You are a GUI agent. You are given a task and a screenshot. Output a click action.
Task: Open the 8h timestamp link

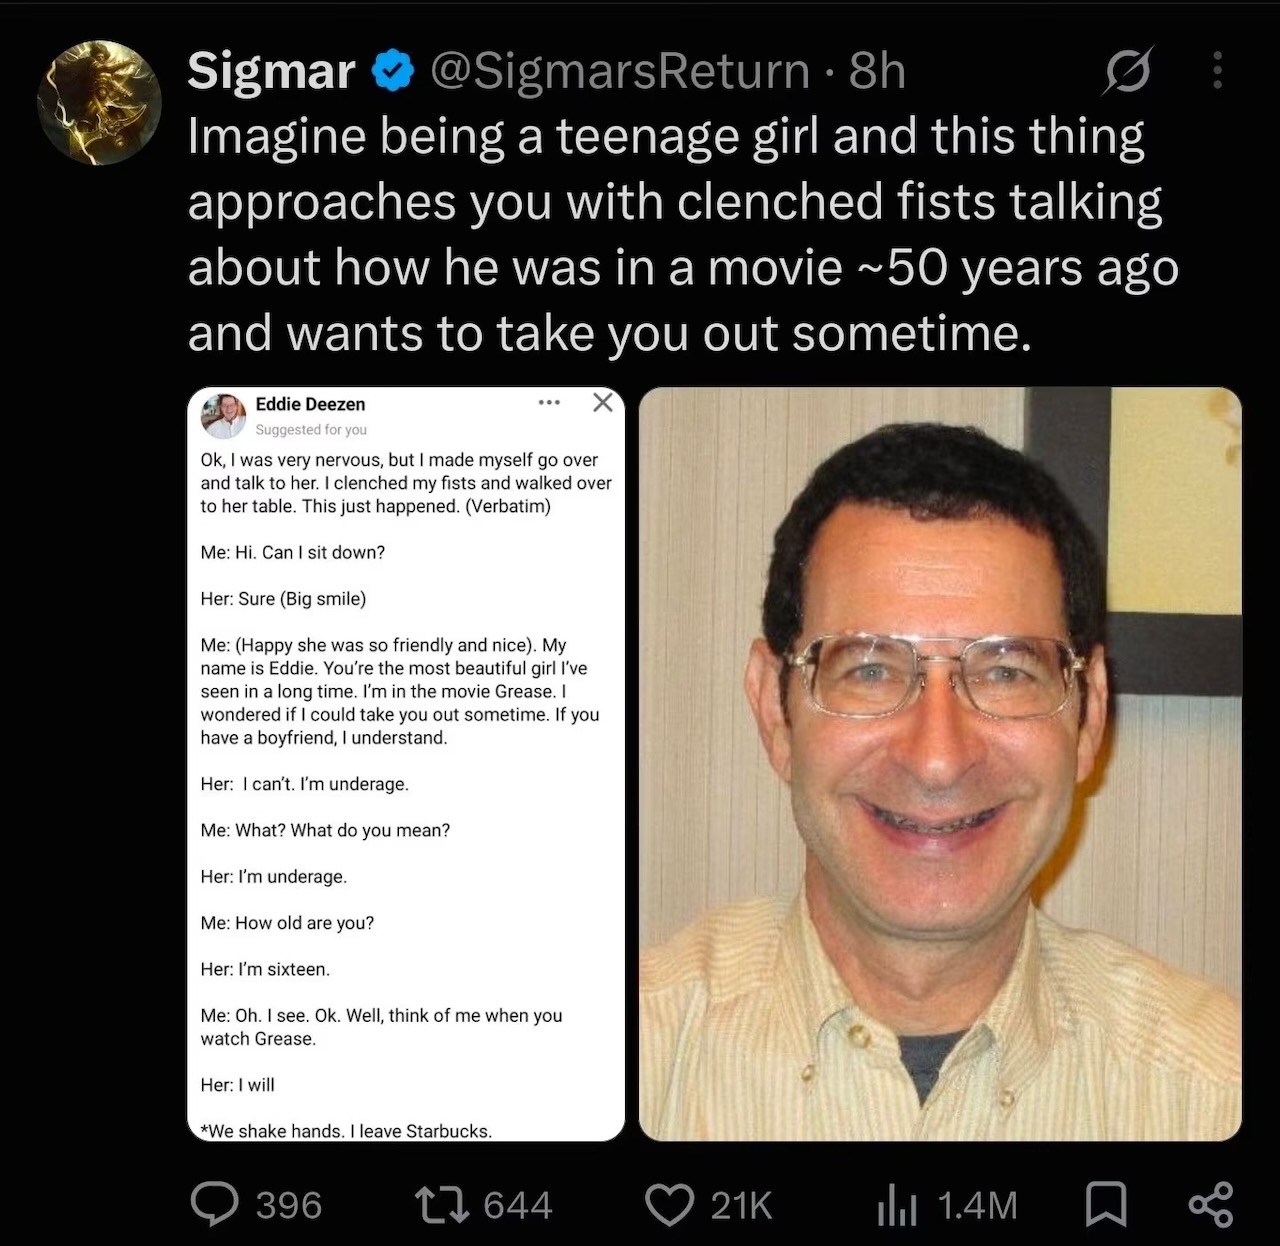[877, 71]
